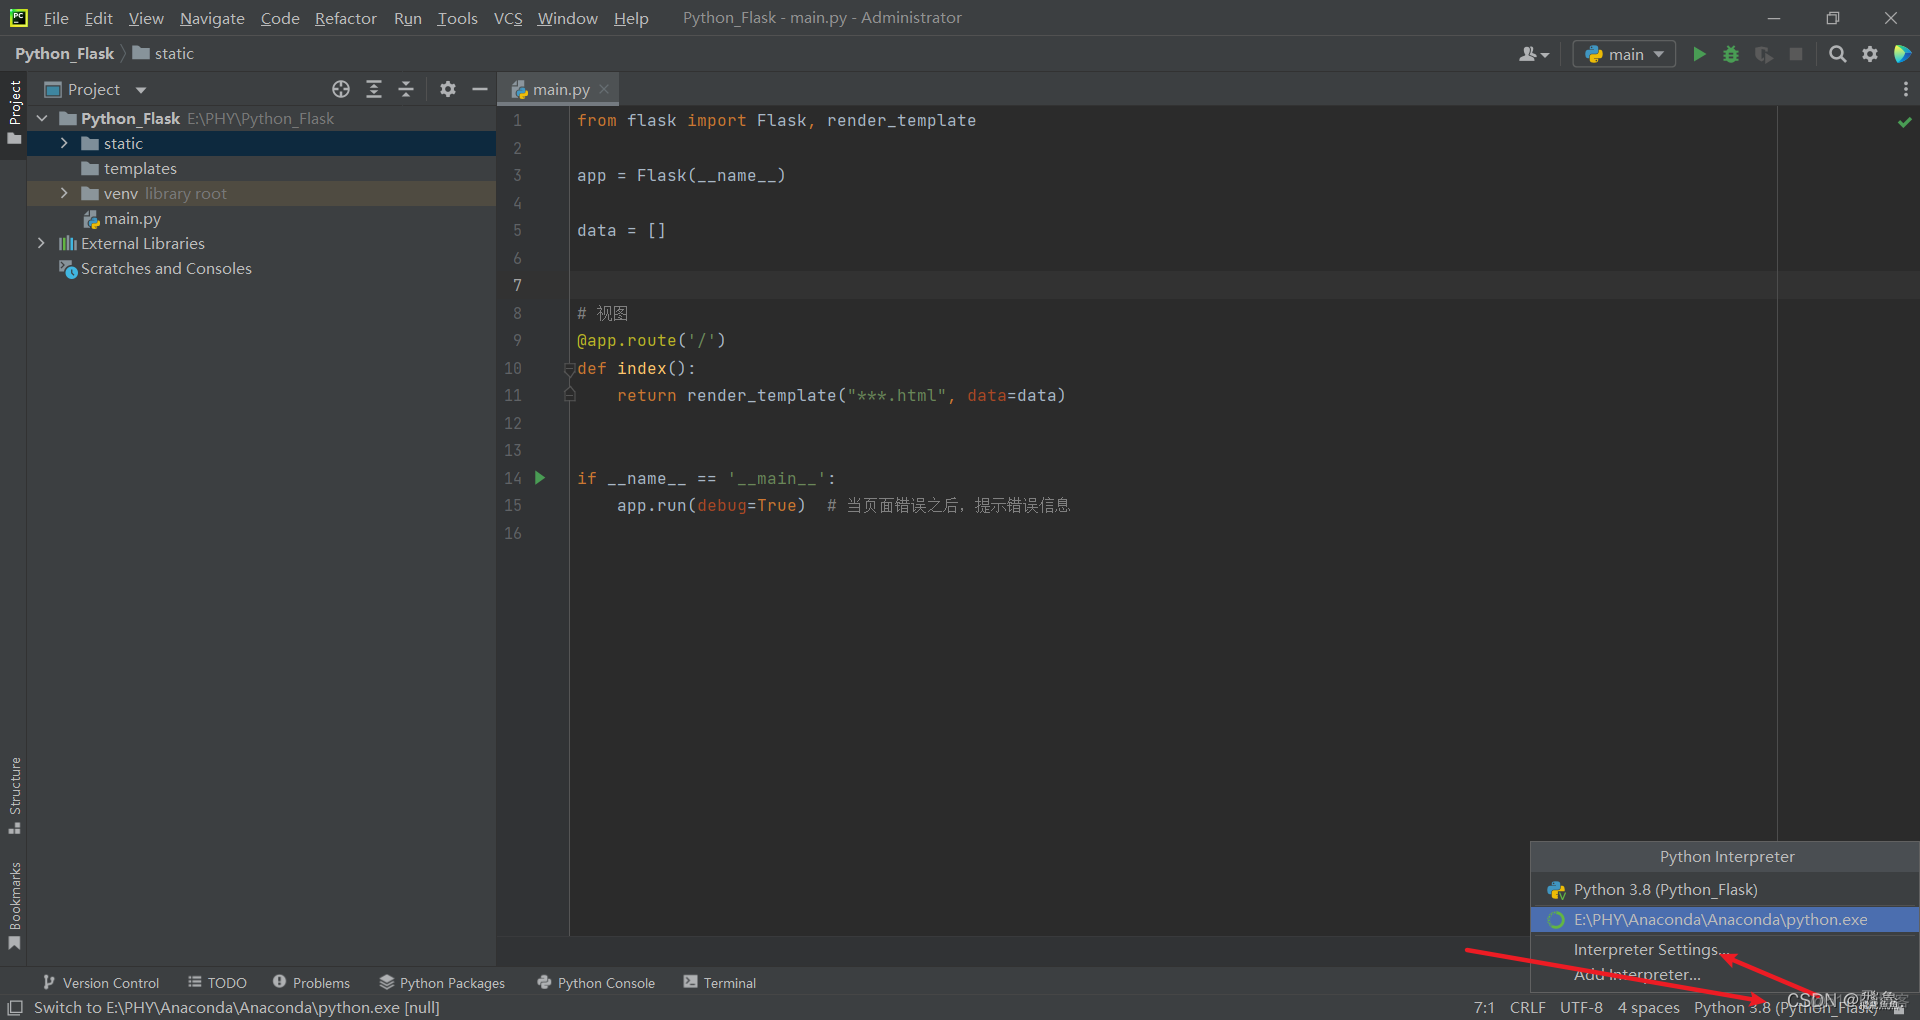Expand the venv library root folder
1920x1020 pixels.
click(64, 193)
